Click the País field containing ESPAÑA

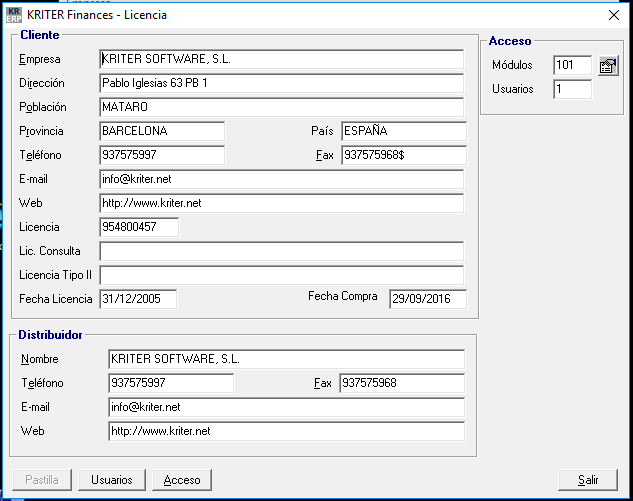[403, 131]
